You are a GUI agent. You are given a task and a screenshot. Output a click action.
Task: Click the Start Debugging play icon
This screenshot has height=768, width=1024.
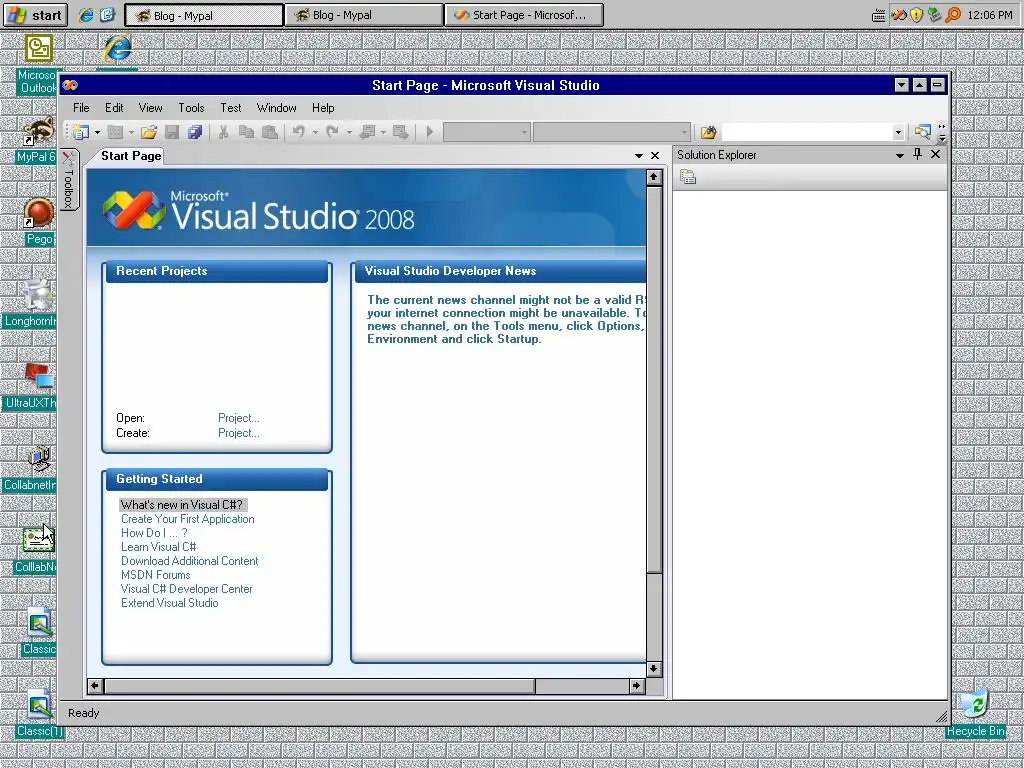click(x=430, y=133)
